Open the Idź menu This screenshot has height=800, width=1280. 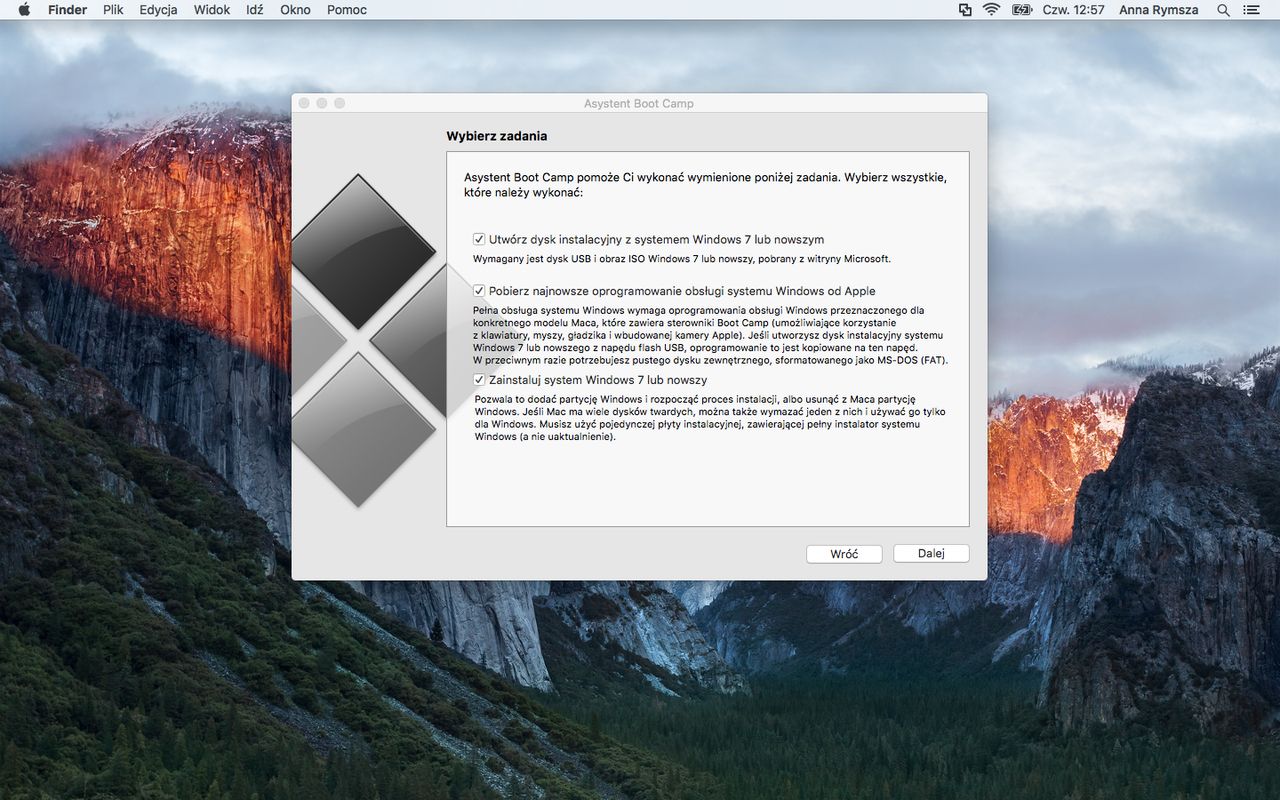254,10
